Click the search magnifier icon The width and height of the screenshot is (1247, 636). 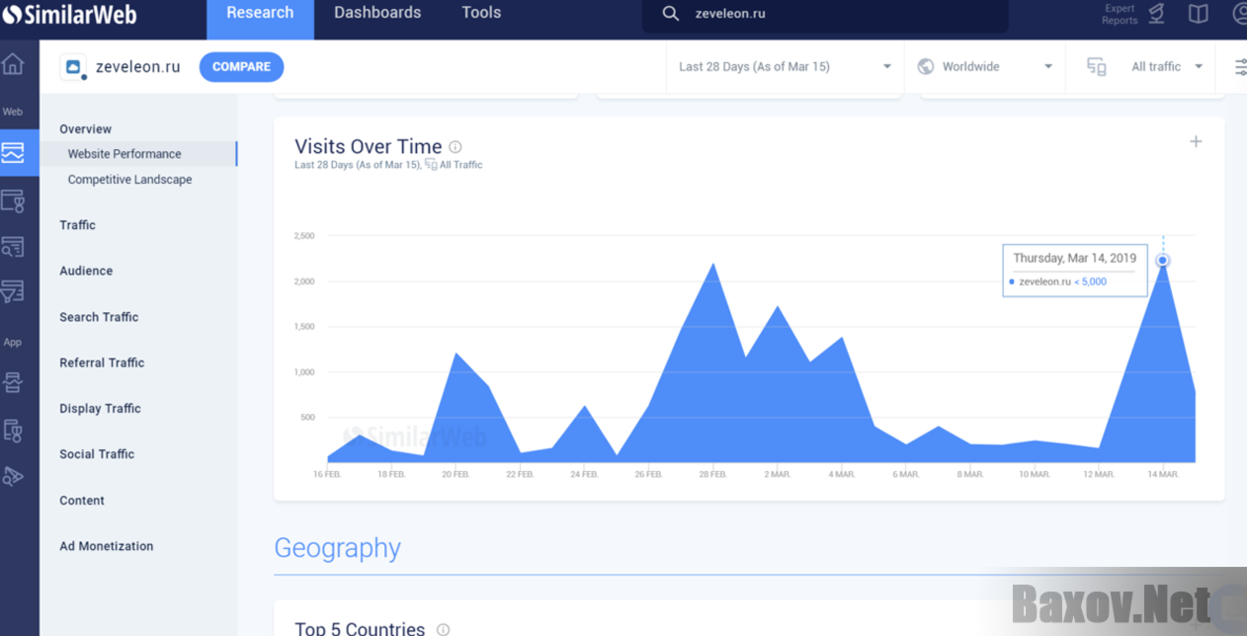click(x=671, y=14)
